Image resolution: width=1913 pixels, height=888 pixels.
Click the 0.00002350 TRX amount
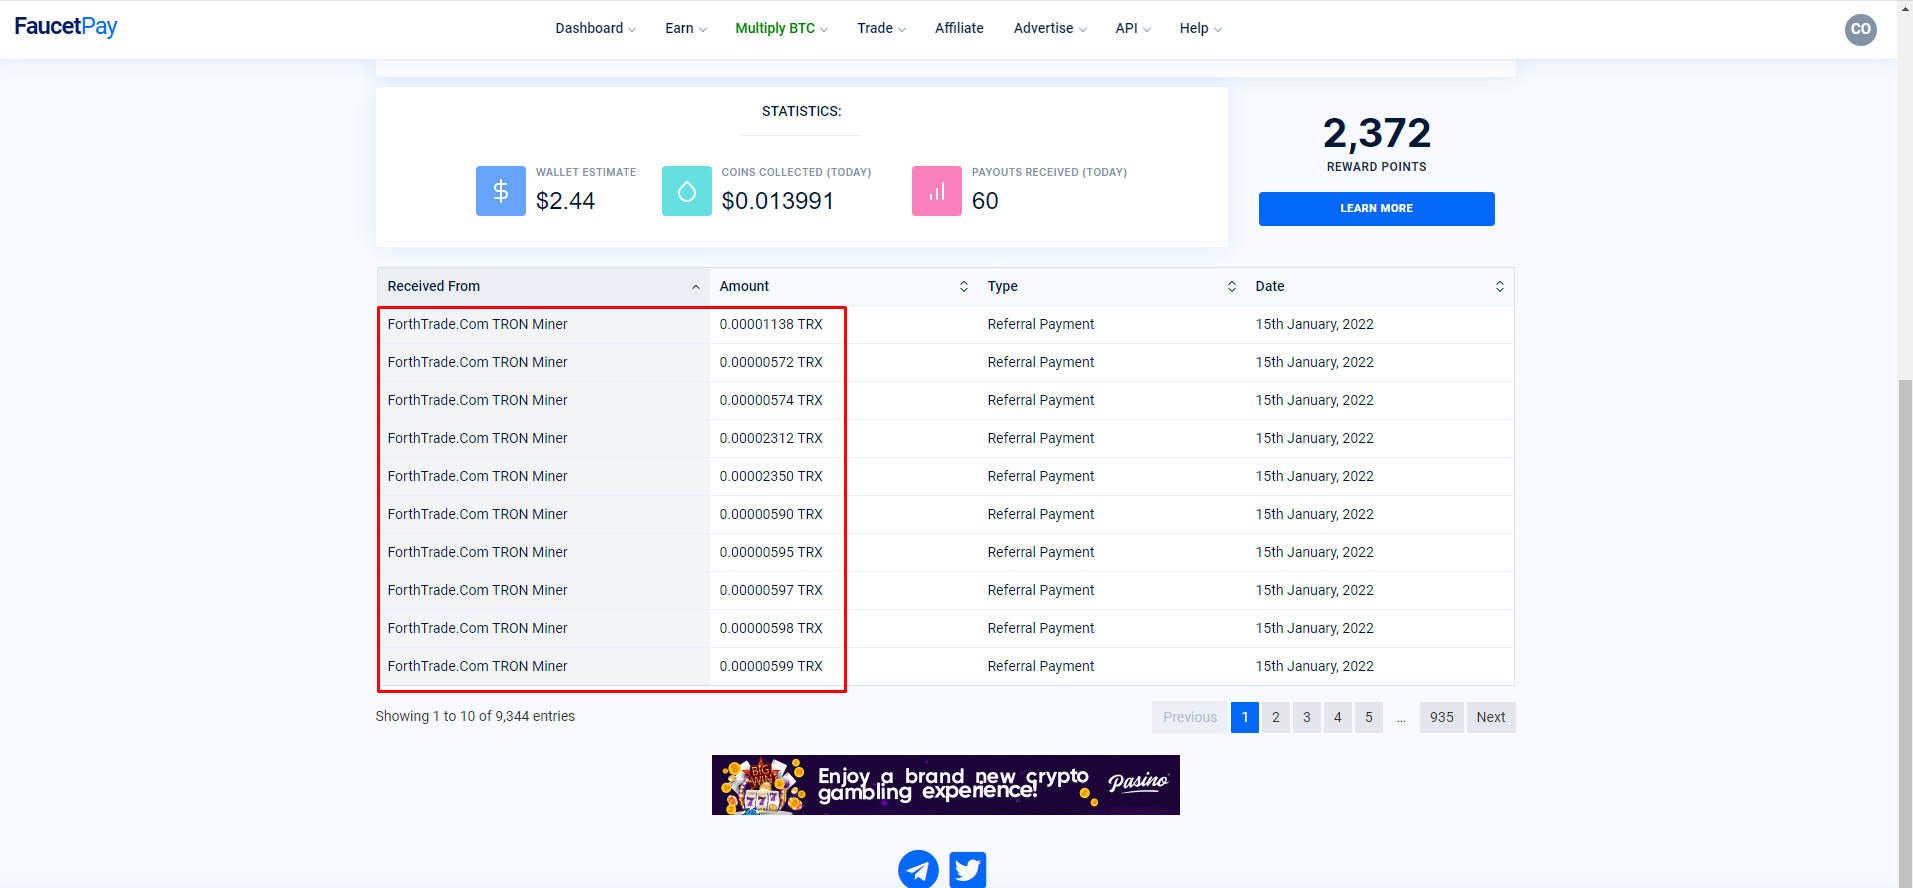point(771,476)
